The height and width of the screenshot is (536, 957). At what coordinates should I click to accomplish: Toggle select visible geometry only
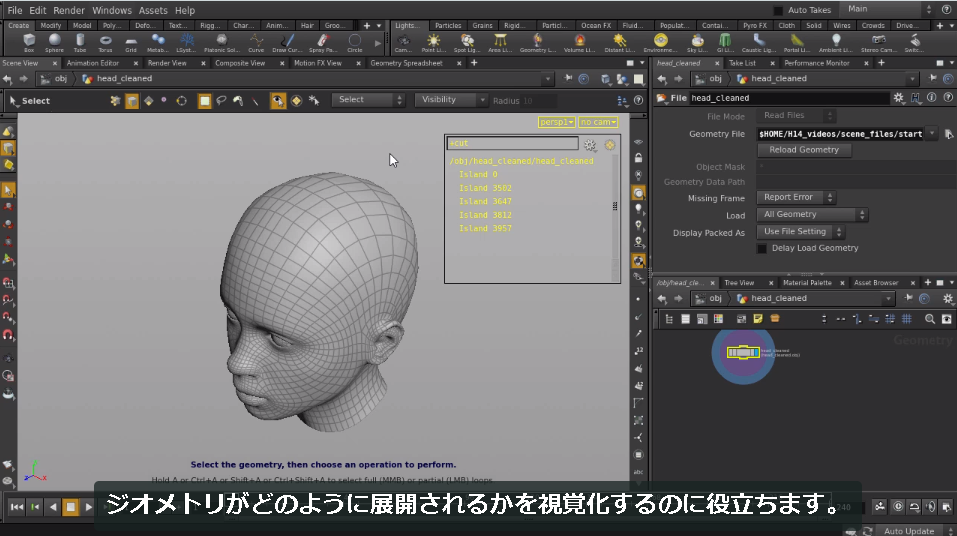[x=277, y=101]
